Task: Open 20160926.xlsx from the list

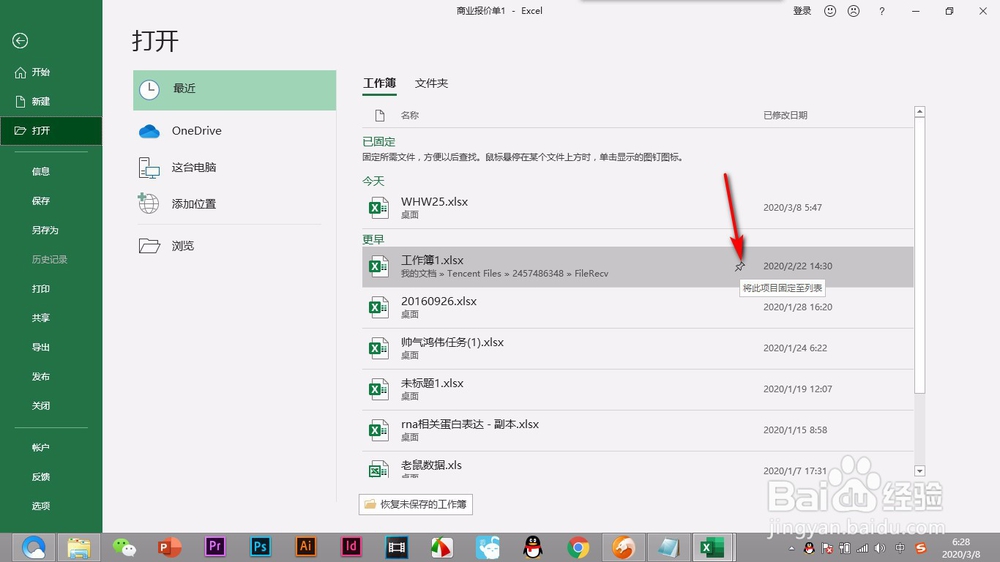Action: pos(638,307)
